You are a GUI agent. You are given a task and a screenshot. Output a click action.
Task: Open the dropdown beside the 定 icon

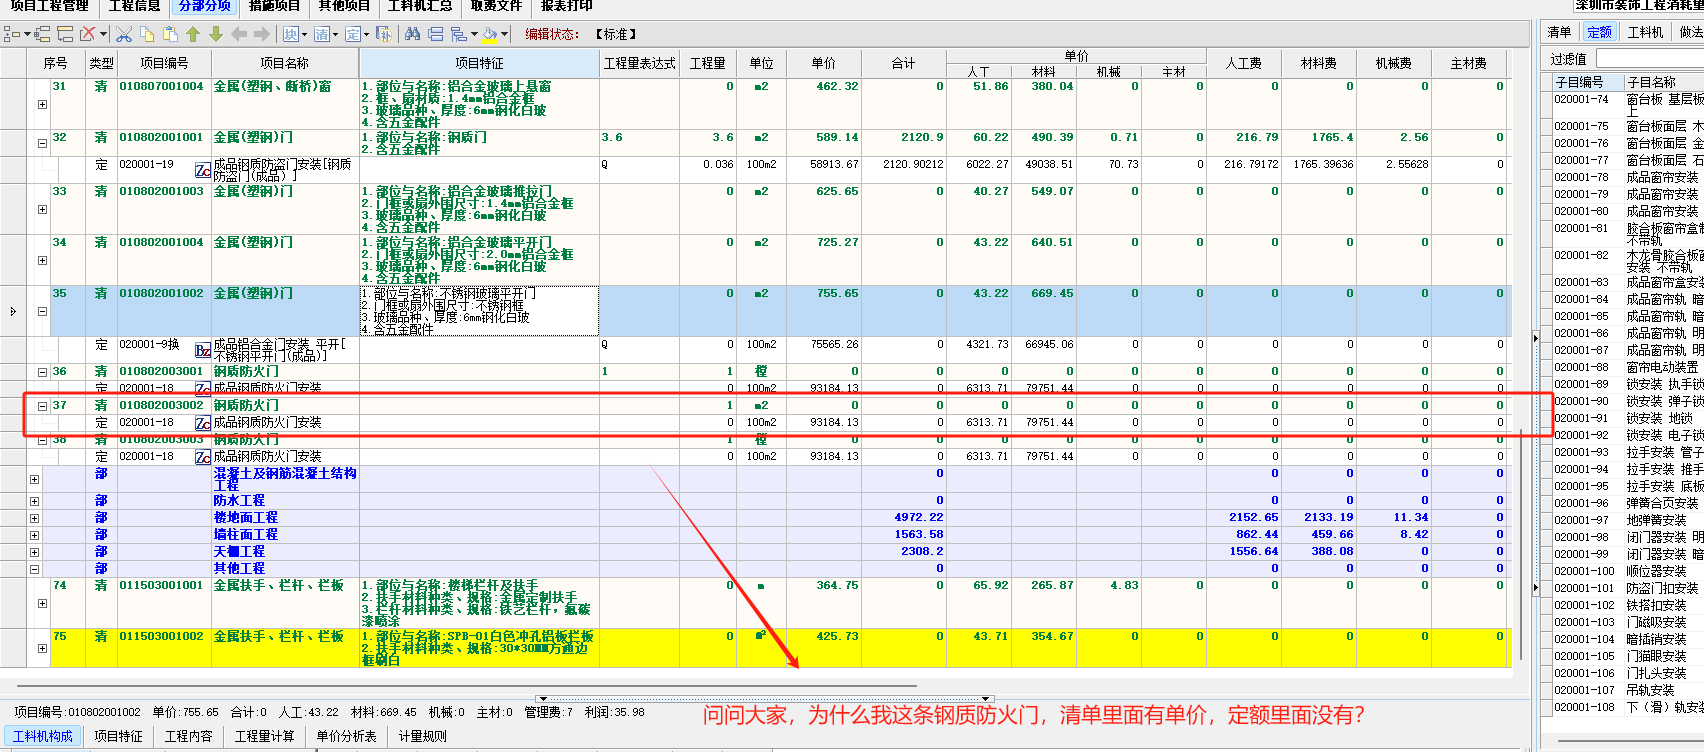[367, 34]
